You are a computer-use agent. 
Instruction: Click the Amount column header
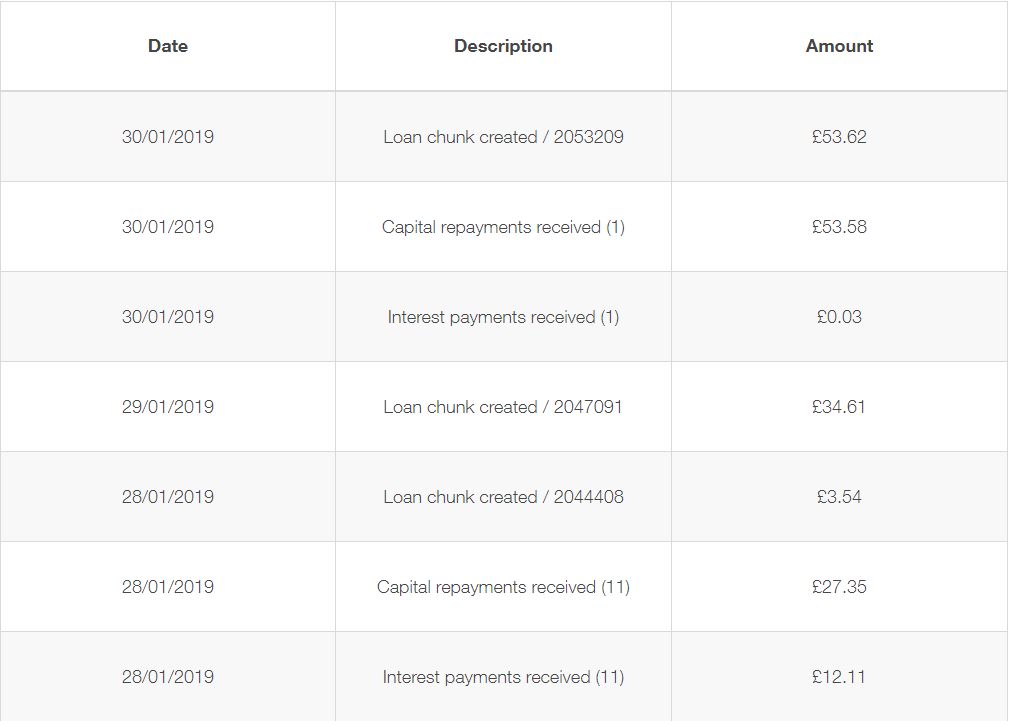839,46
